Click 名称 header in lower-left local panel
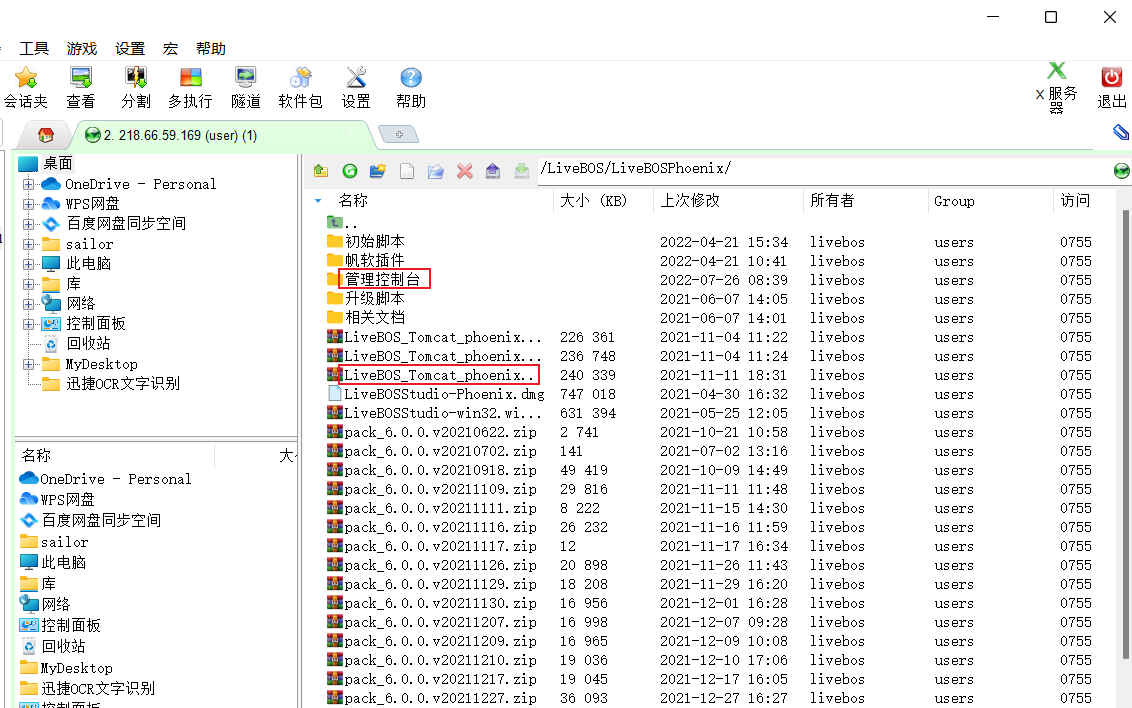This screenshot has width=1132, height=708. point(36,455)
